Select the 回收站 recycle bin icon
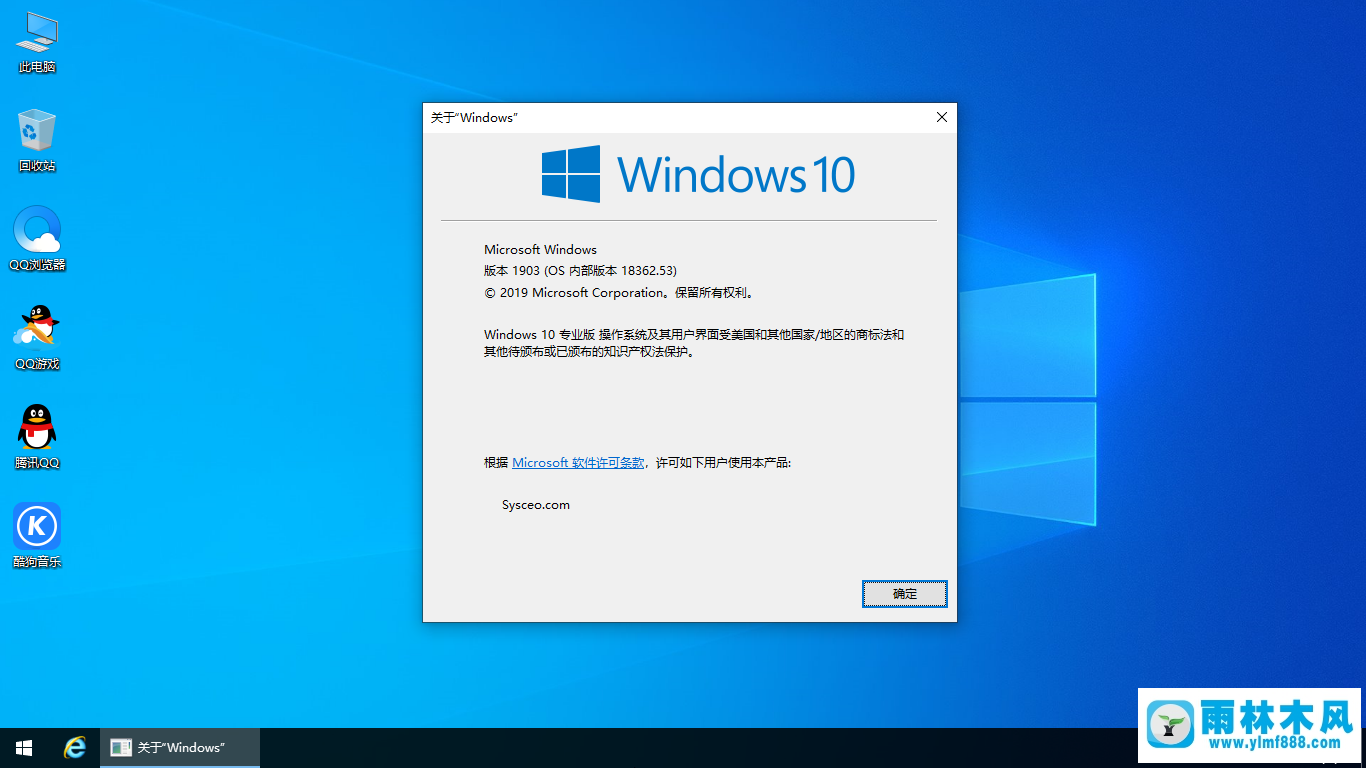The width and height of the screenshot is (1366, 768). tap(37, 141)
